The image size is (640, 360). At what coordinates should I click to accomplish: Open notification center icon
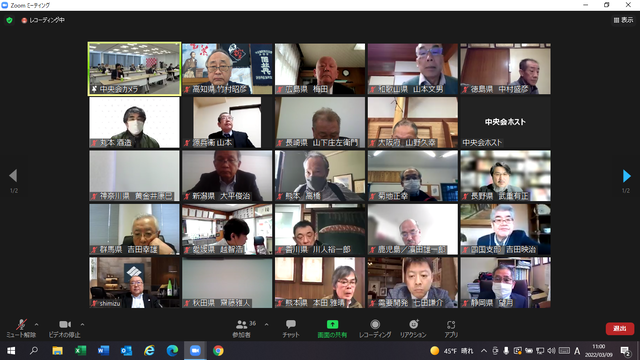tap(625, 351)
